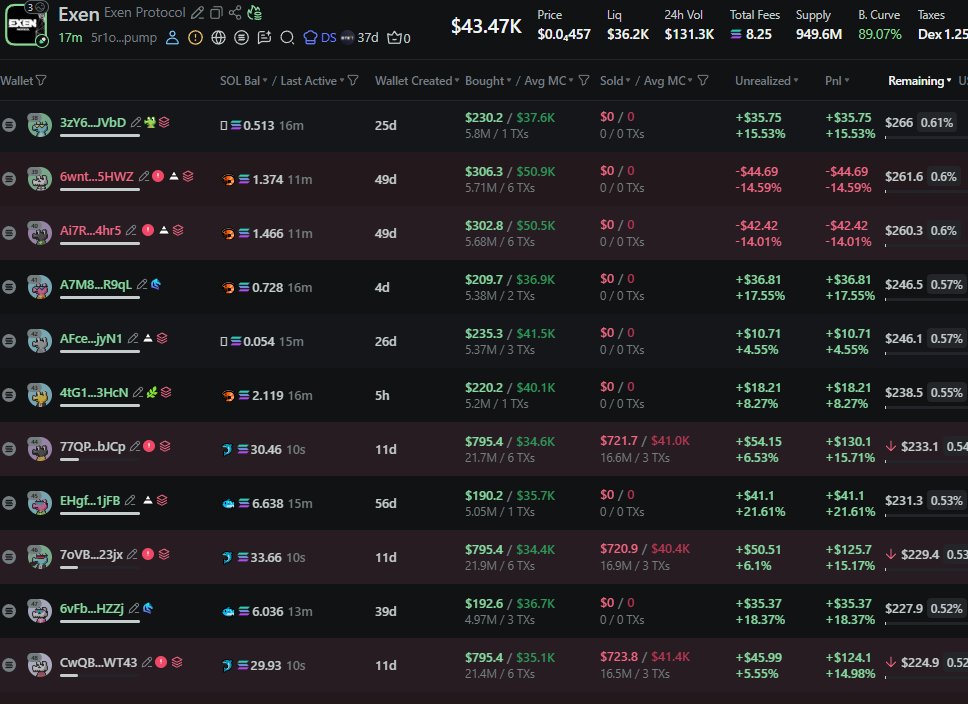
Task: Toggle the Wallet column filter funnel
Action: click(40, 81)
